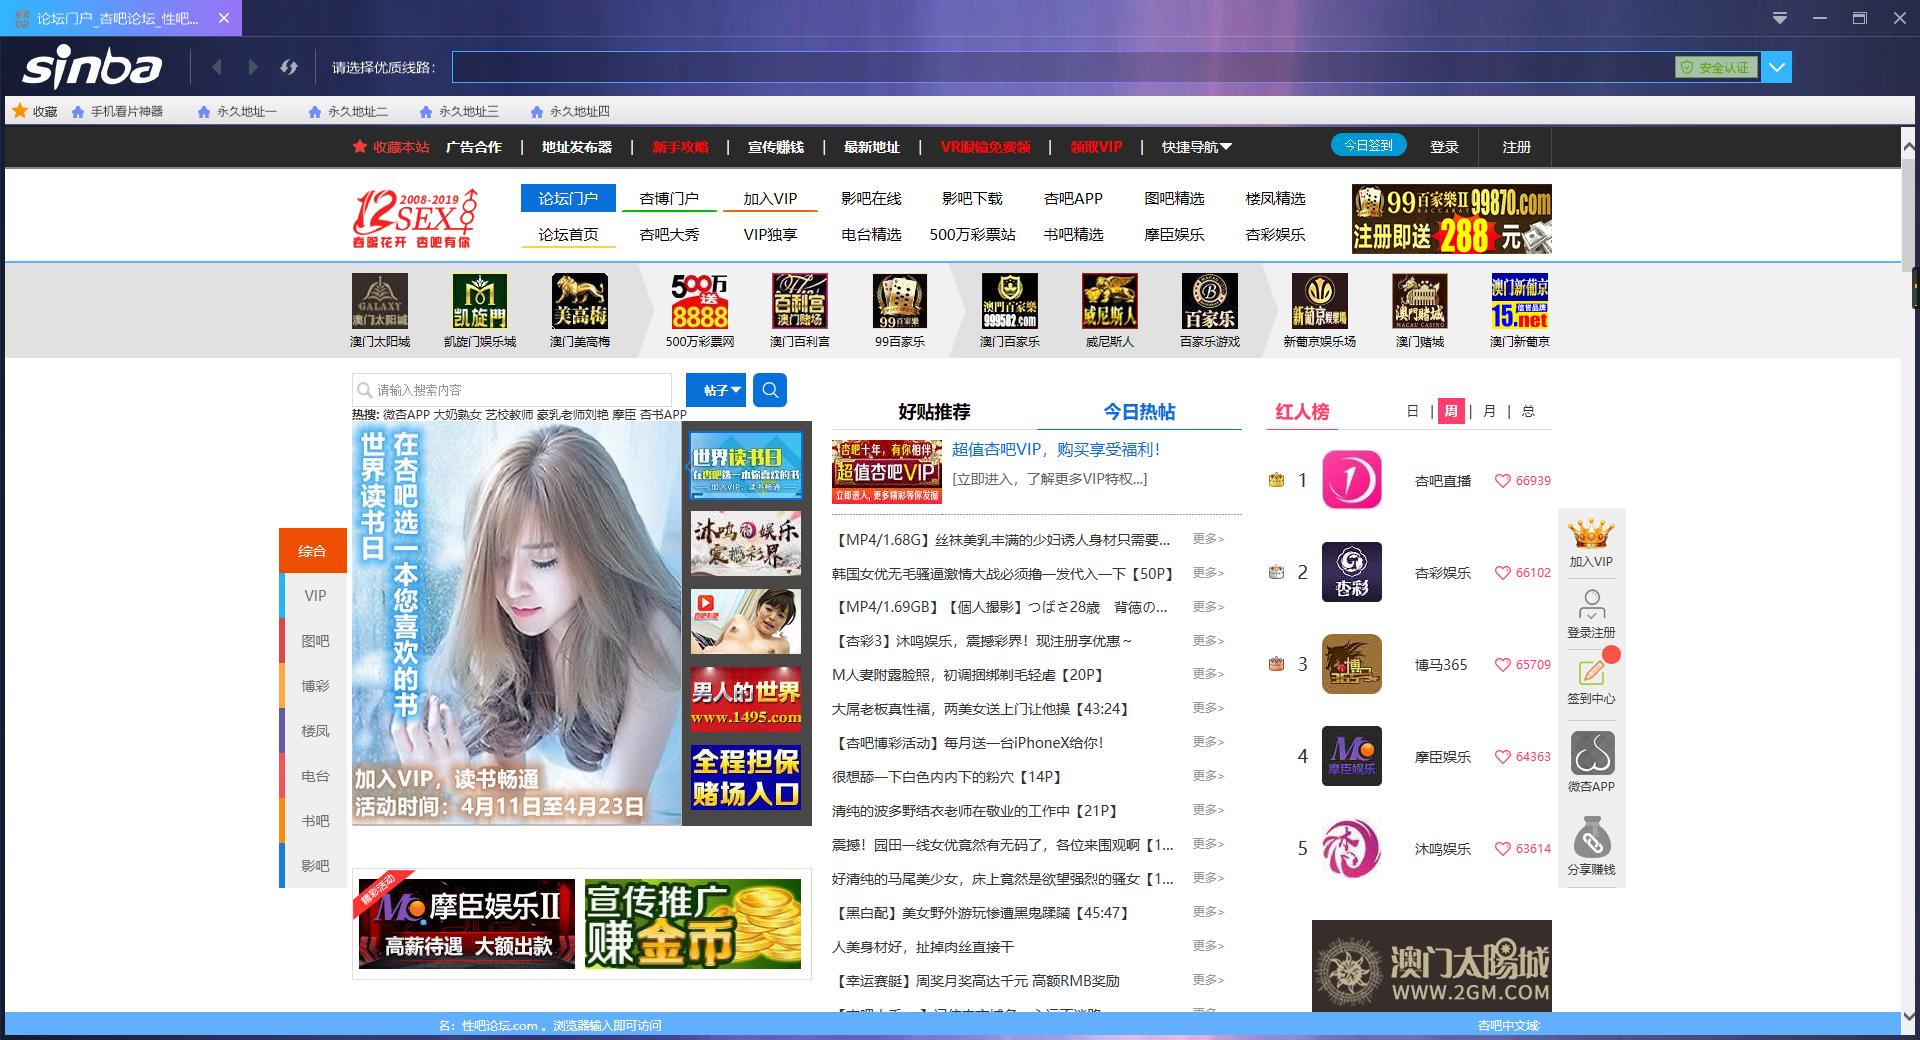Switch to the 好贴推荐 tab

tap(934, 412)
